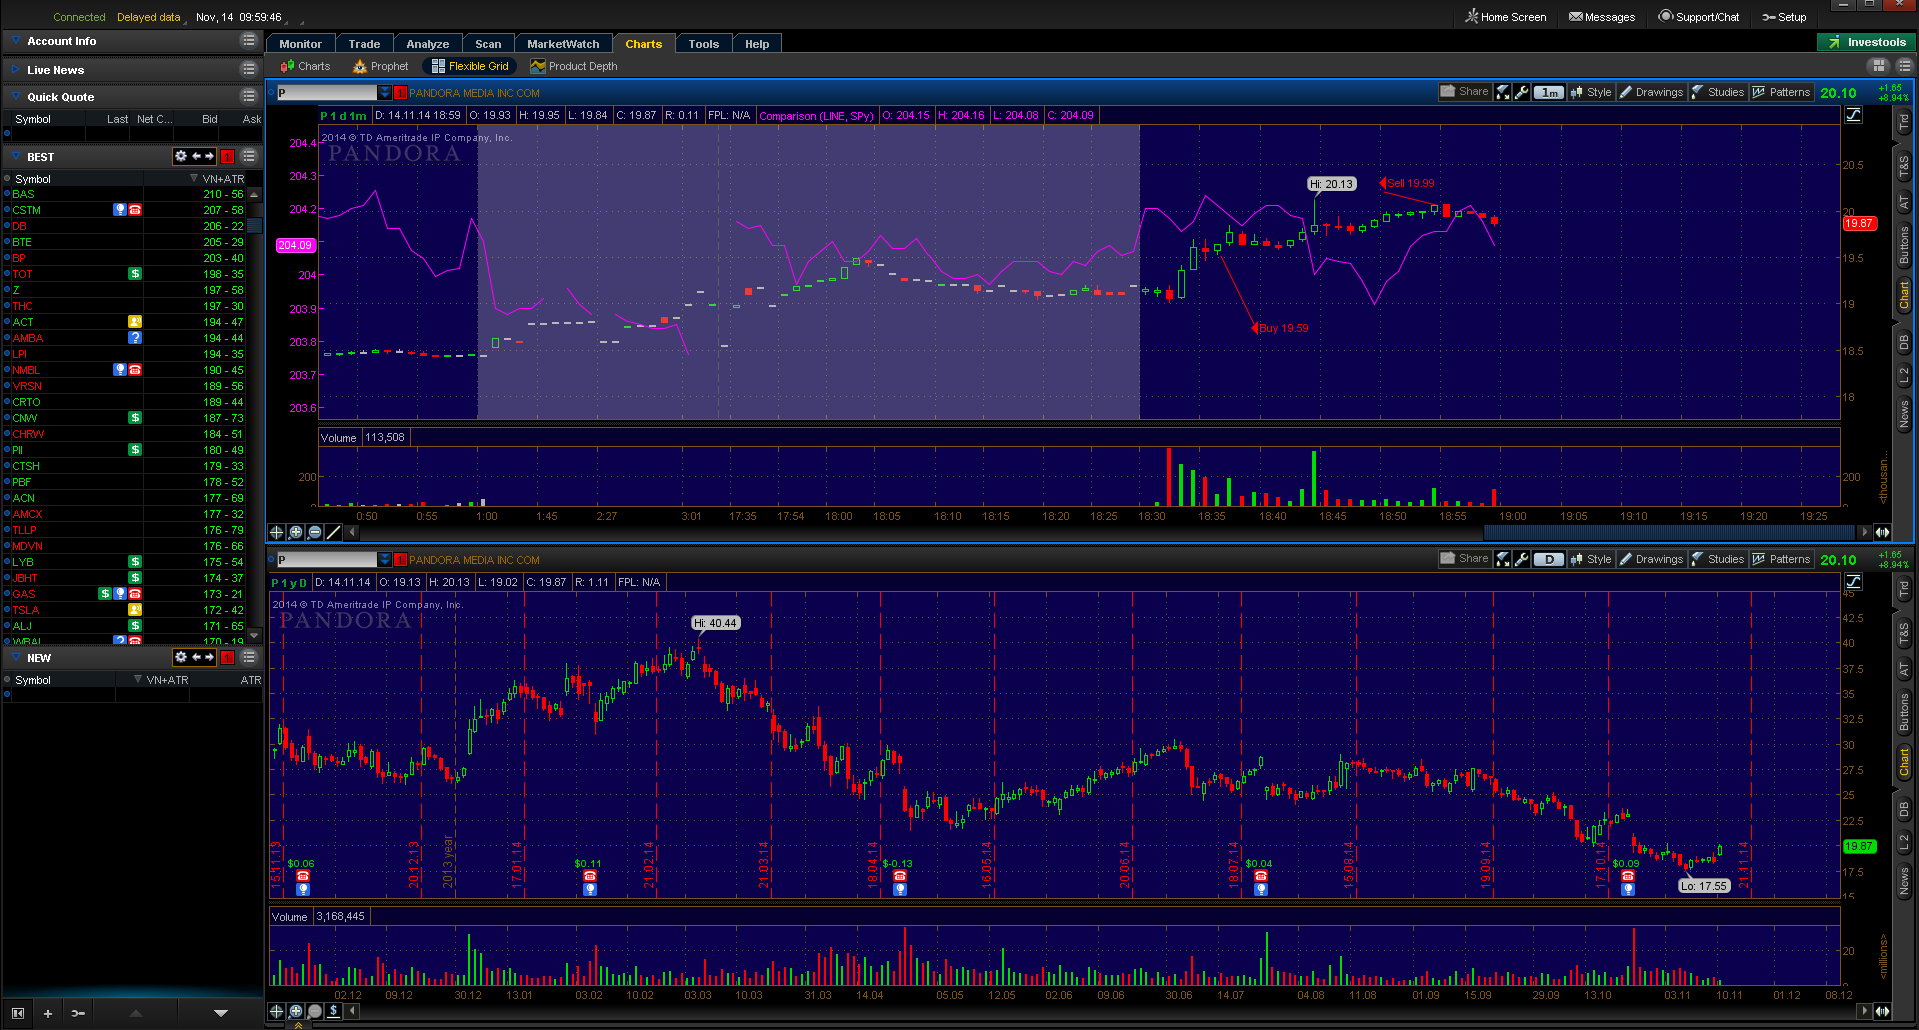Select crosshair pan tool below the bottom chart

277,1011
